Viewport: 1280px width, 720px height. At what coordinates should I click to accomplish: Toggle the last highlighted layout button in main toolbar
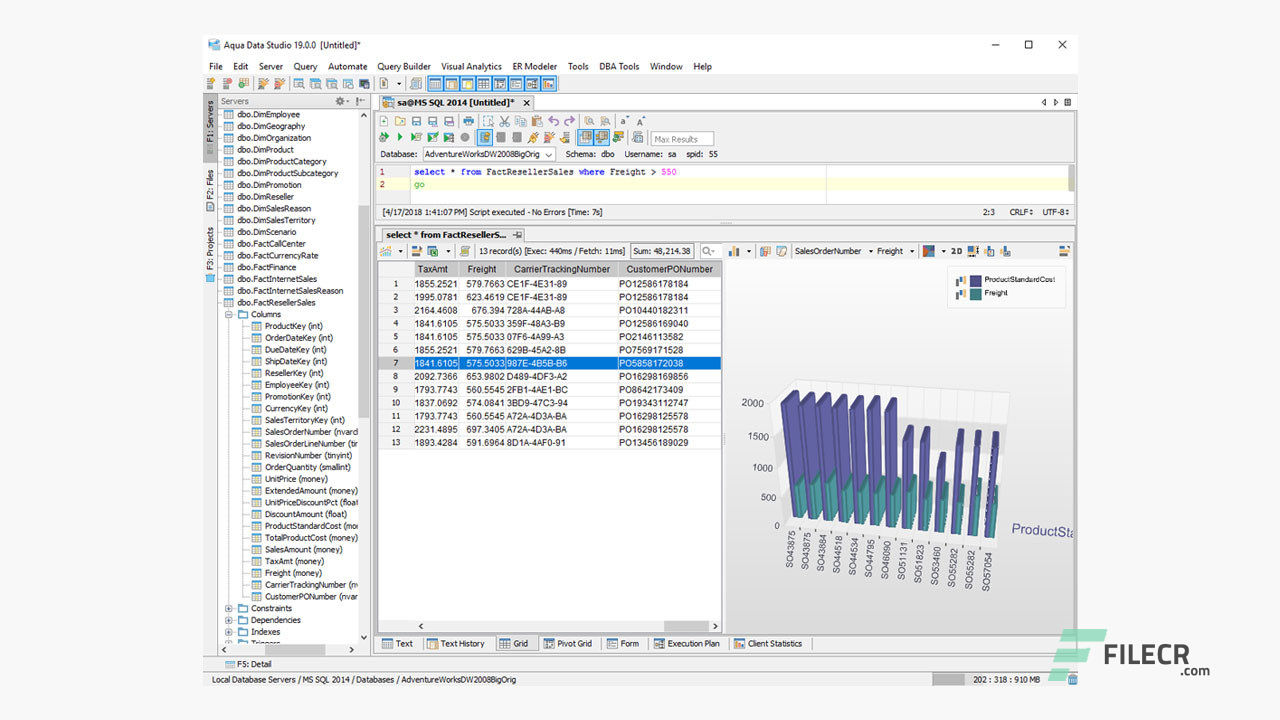pos(549,84)
